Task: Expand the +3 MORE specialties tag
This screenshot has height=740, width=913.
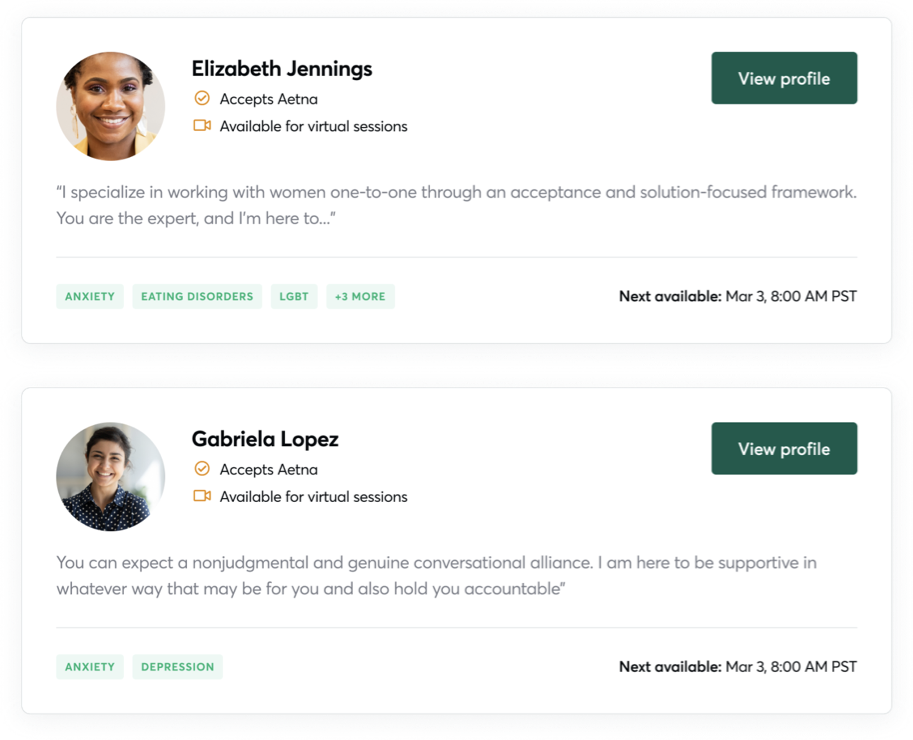Action: pyautogui.click(x=360, y=296)
